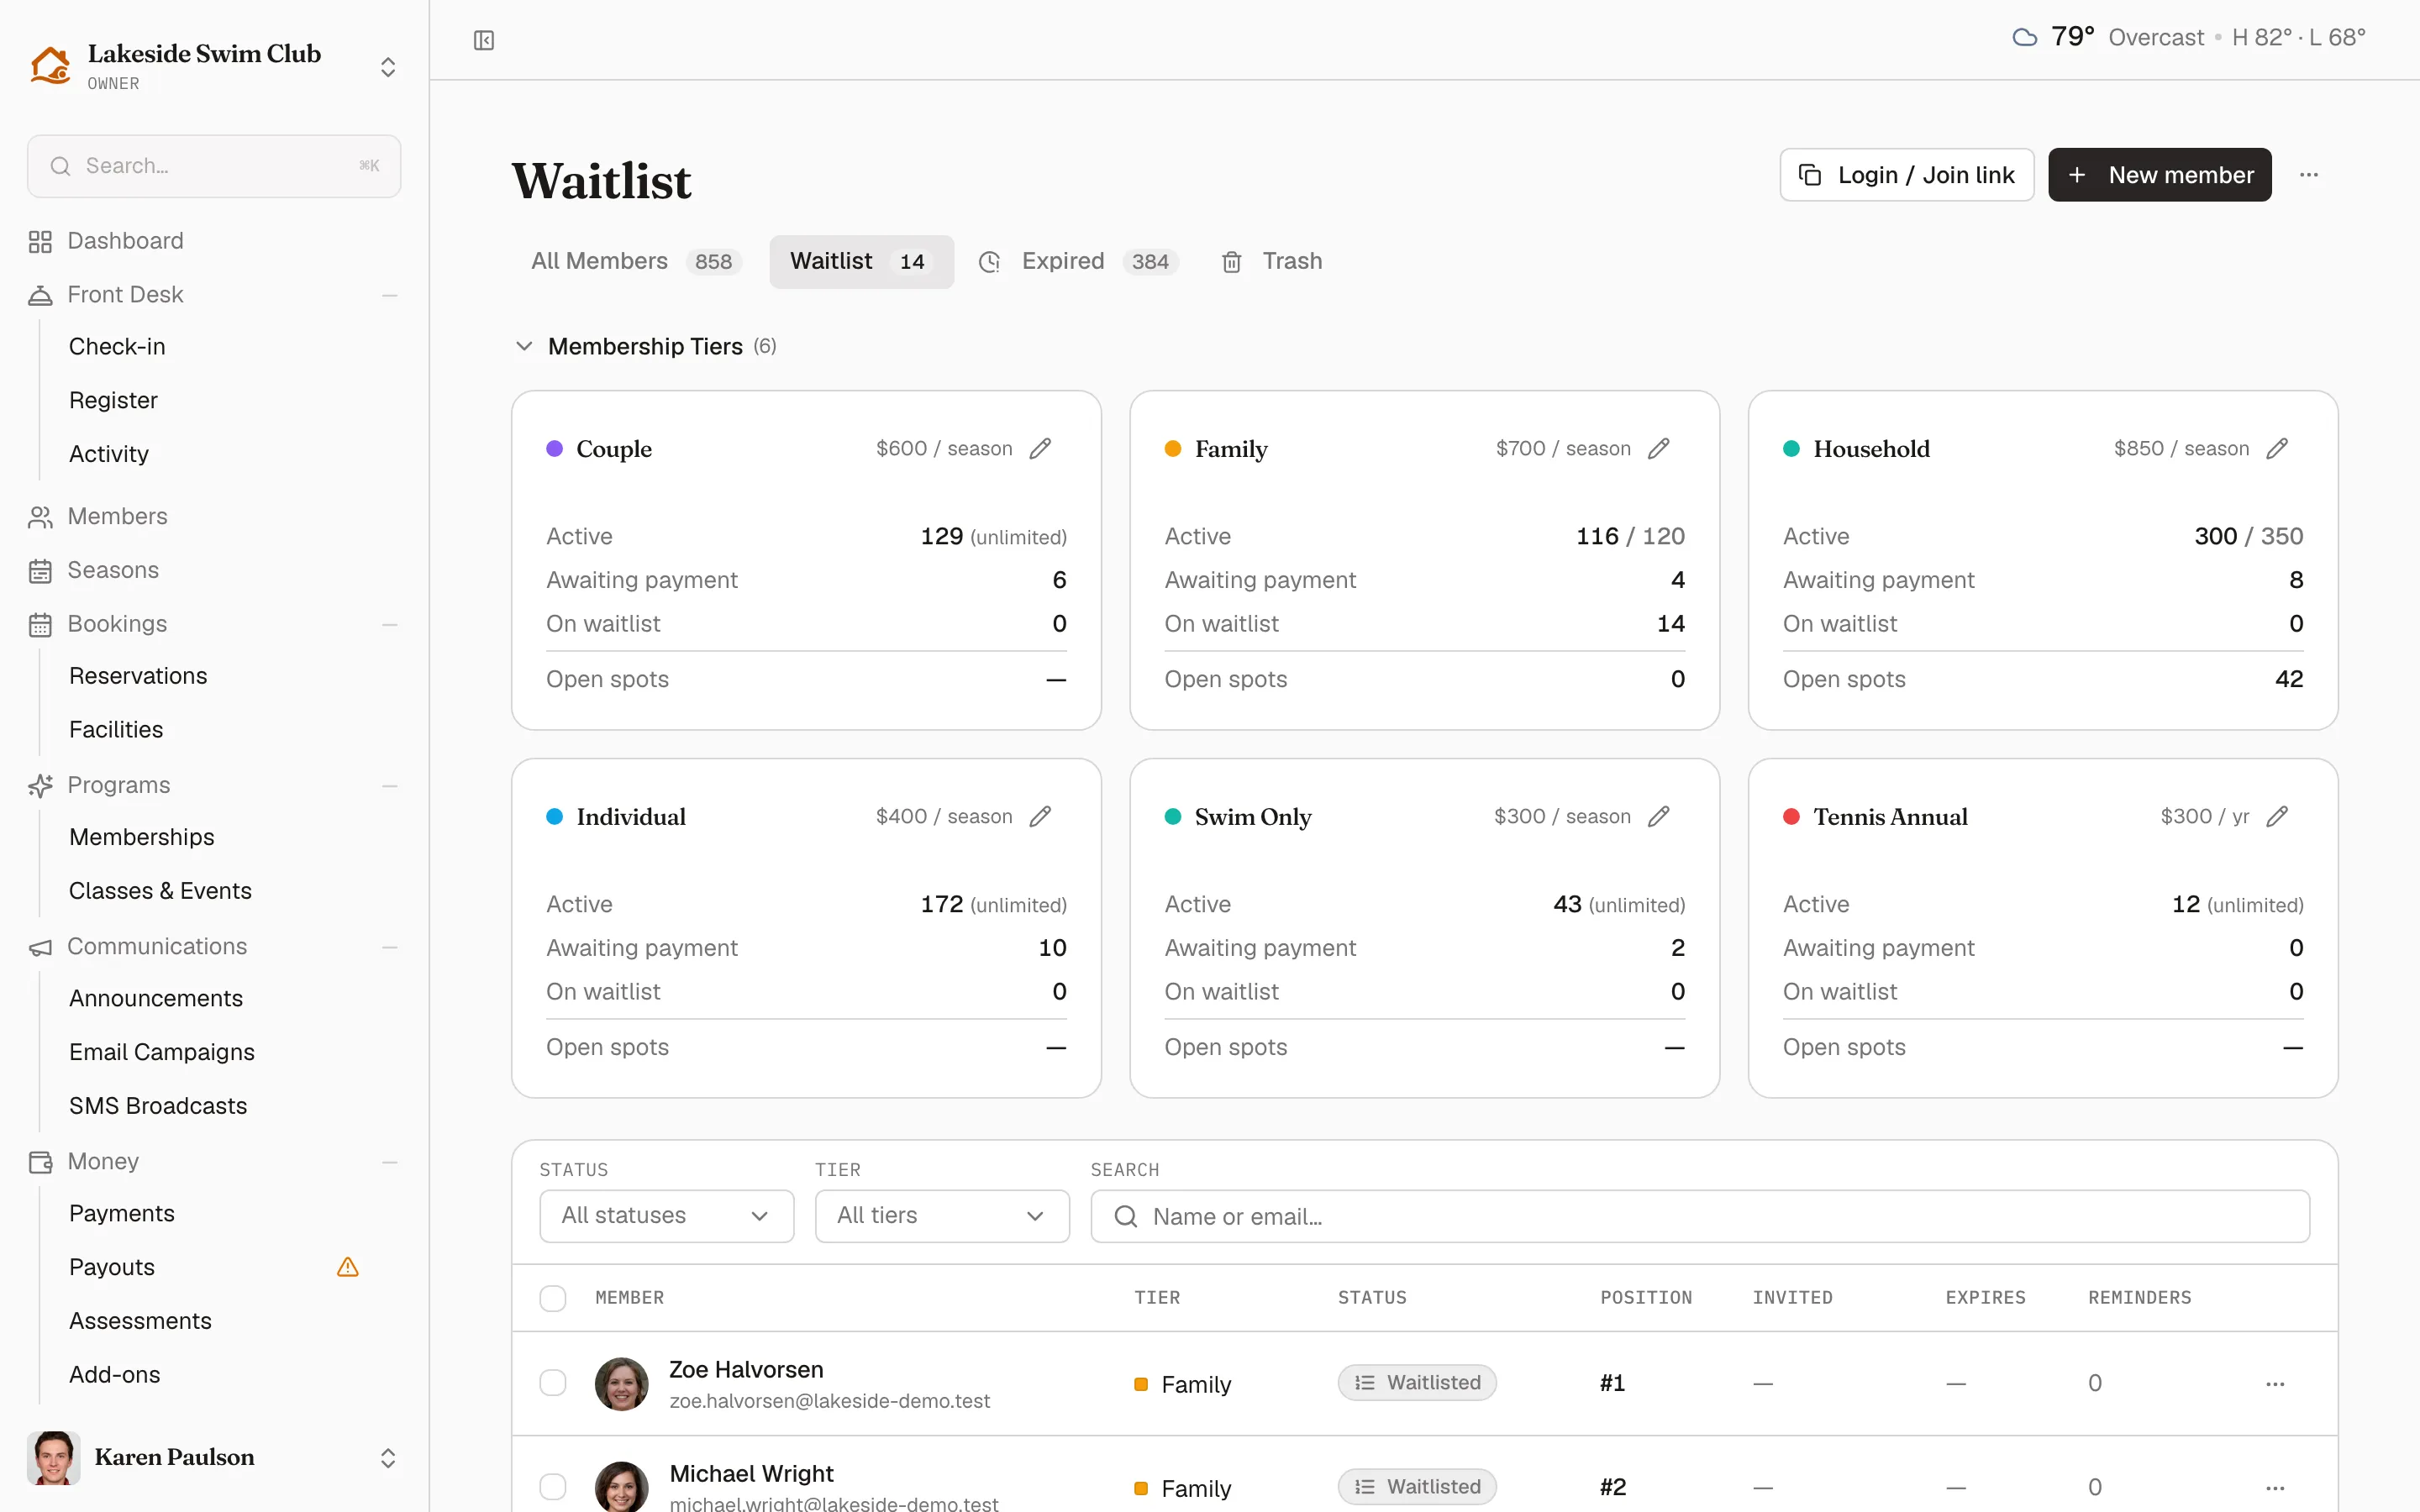Screen dimensions: 2420x1512
Task: Open the Trash tab
Action: point(1272,261)
